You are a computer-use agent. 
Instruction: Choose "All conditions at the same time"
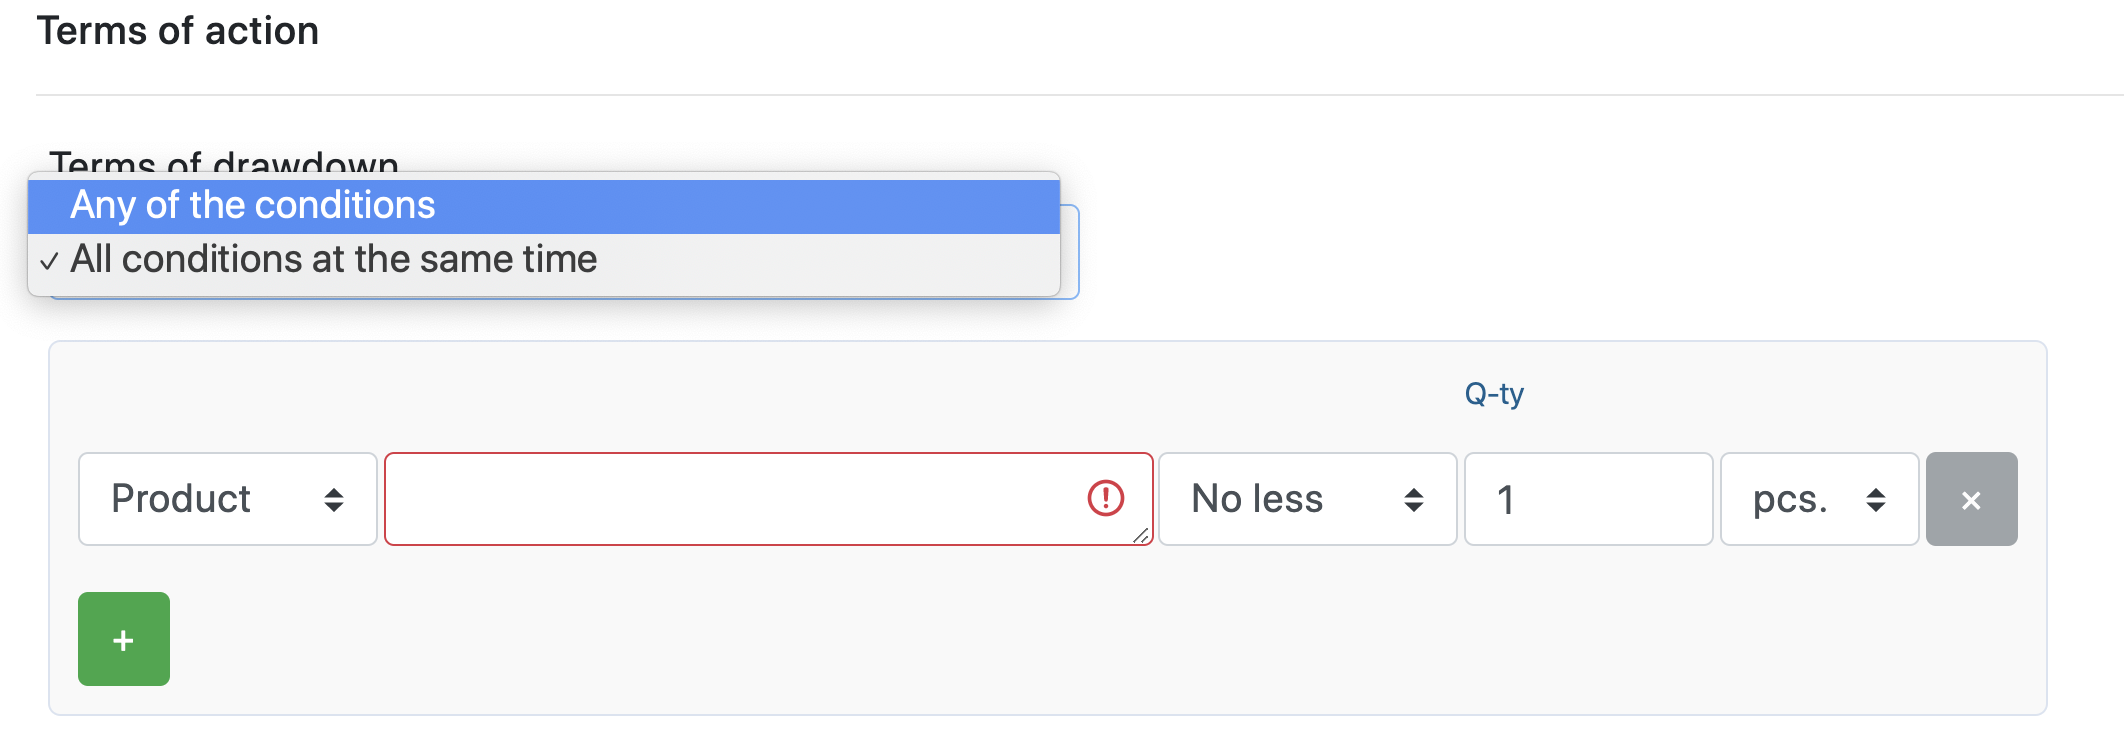(333, 260)
